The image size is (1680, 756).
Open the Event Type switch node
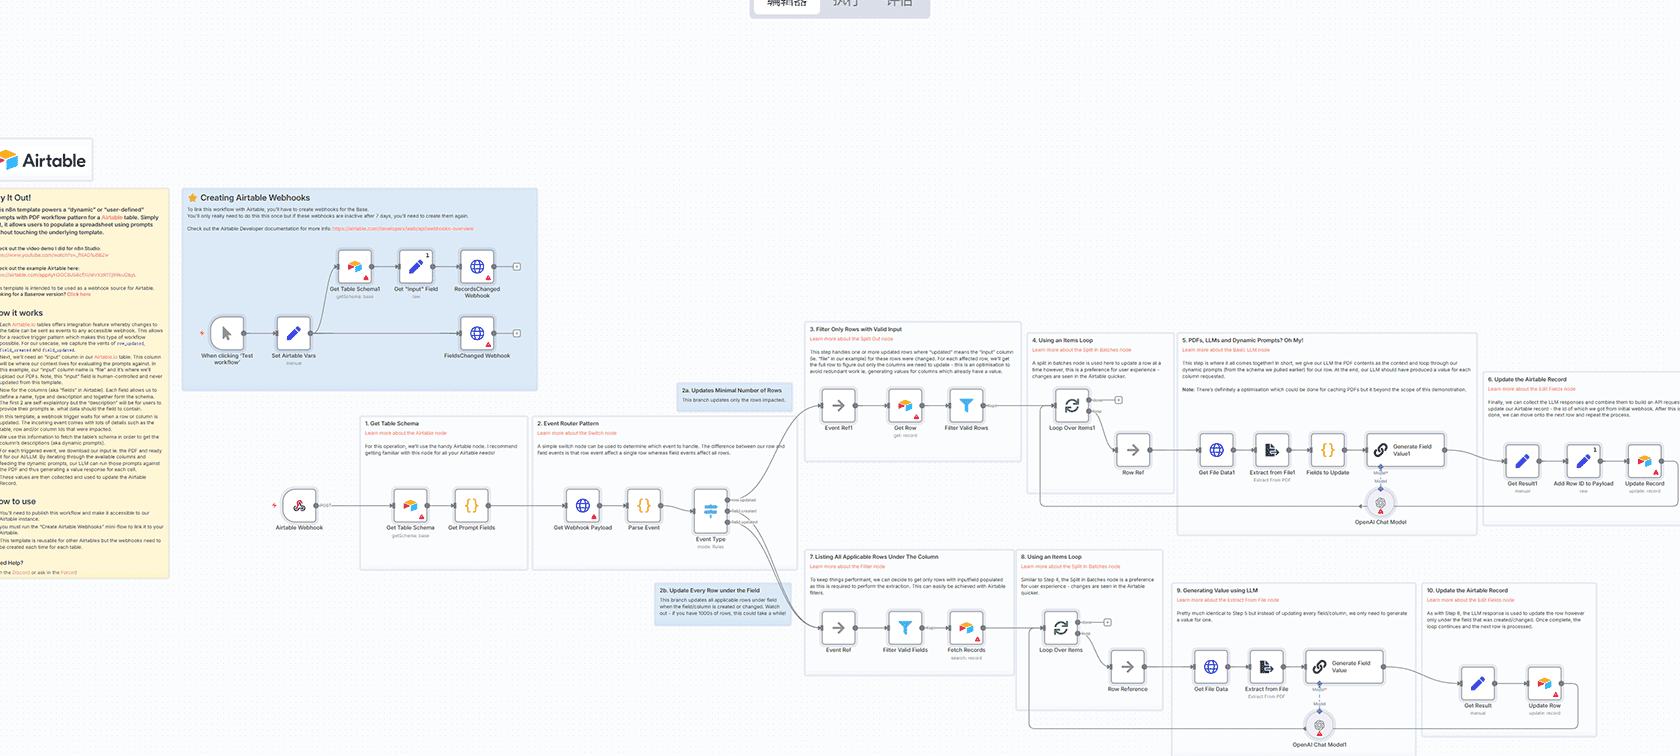[x=710, y=511]
